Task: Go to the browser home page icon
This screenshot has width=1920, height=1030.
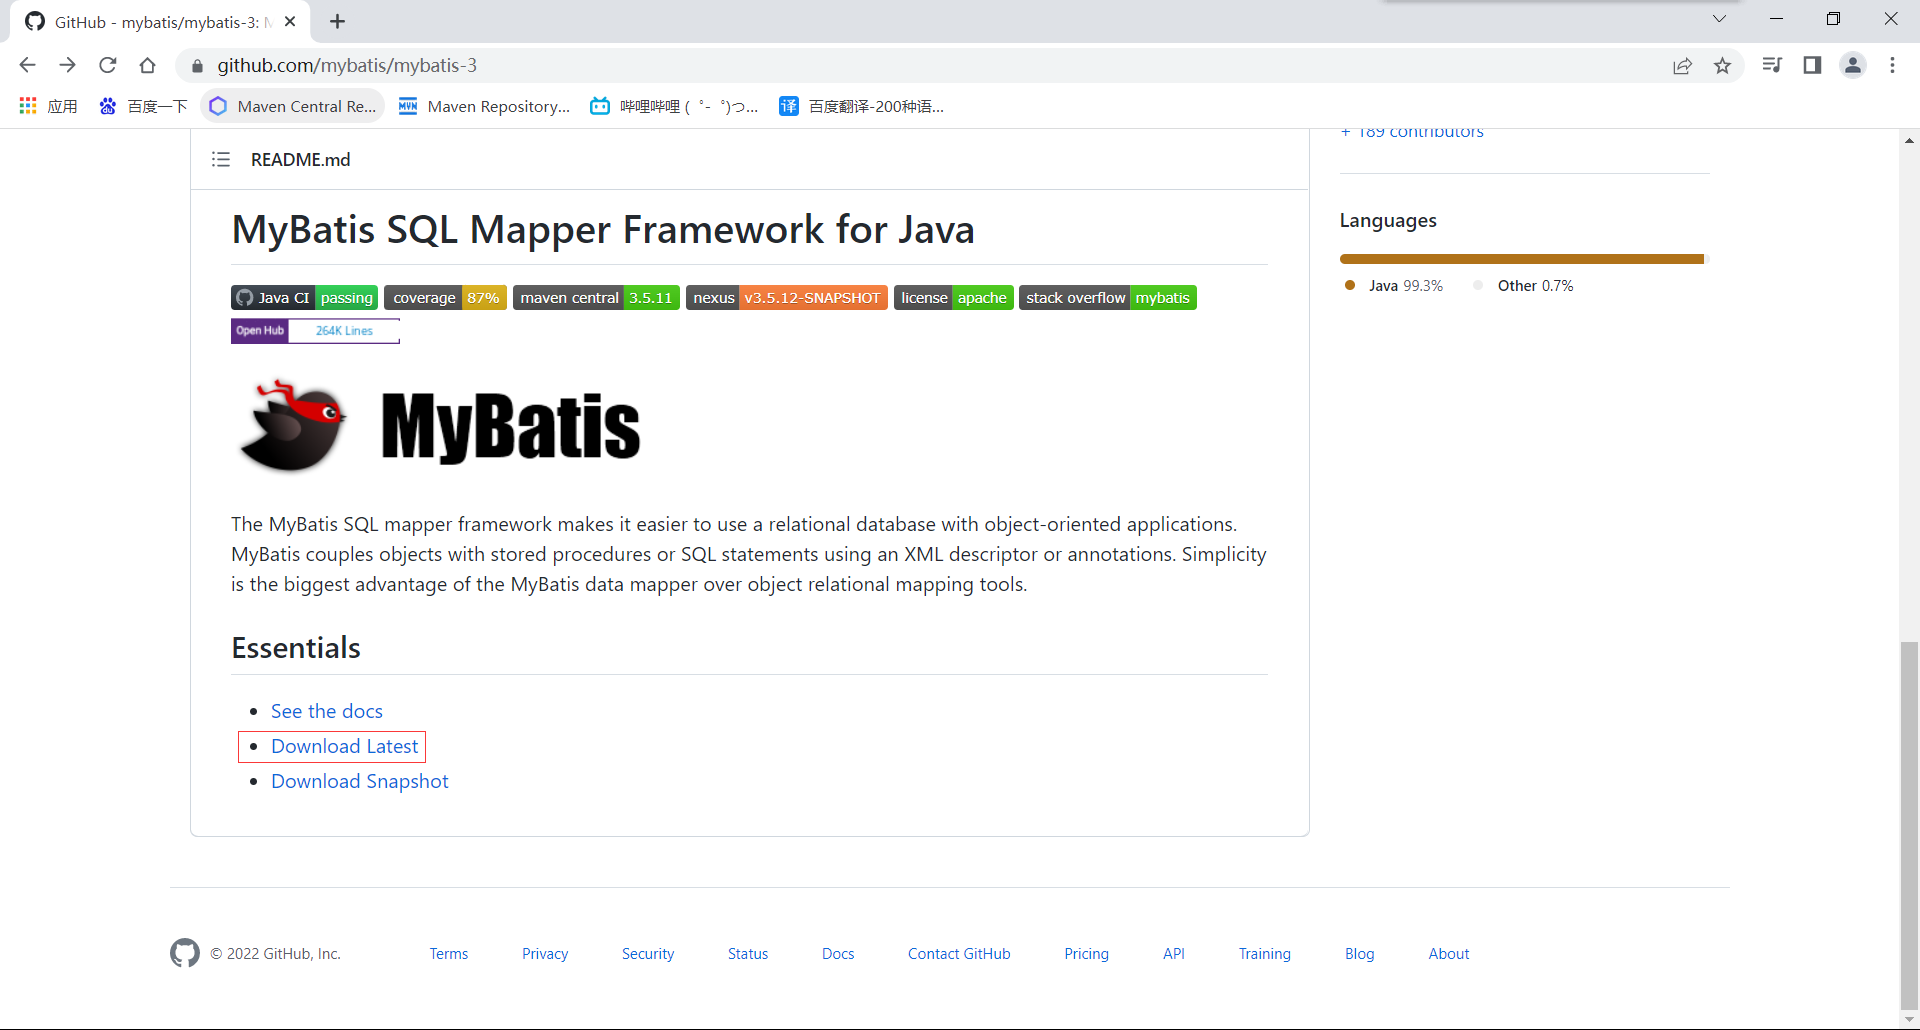Action: (x=148, y=65)
